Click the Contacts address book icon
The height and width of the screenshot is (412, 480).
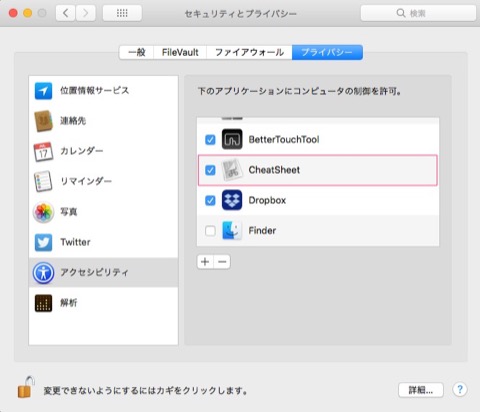click(43, 121)
